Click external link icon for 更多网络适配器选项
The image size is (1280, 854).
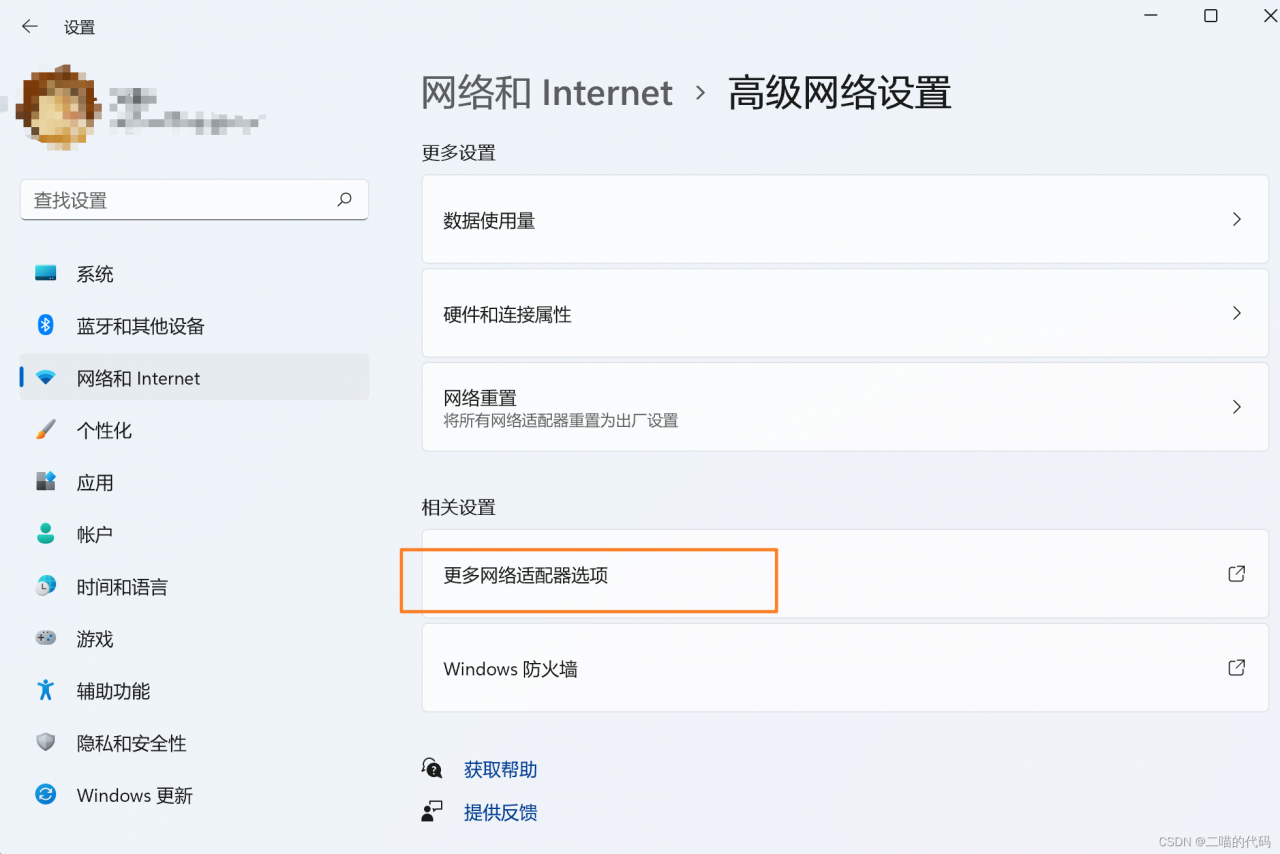coord(1237,574)
